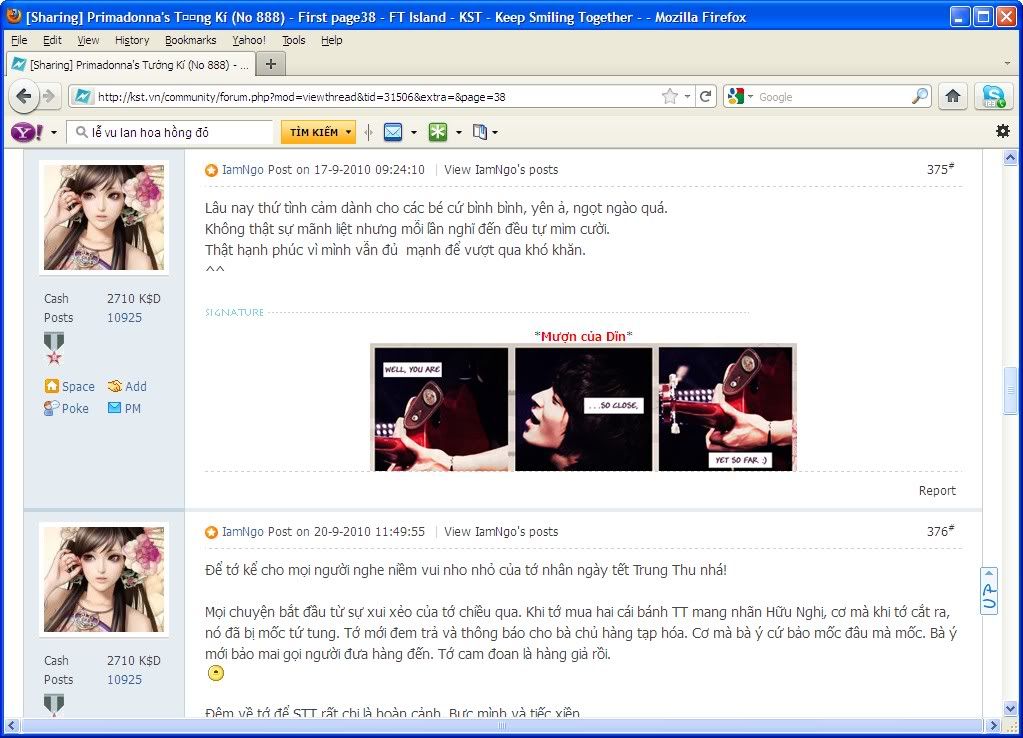Screen dimensions: 1023x738
Task: Click the green asterisk toolbar icon
Action: tap(438, 132)
